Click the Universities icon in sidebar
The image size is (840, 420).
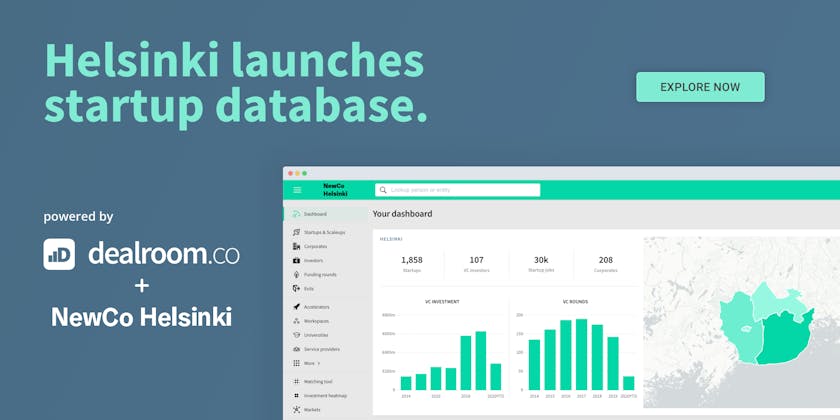[296, 335]
